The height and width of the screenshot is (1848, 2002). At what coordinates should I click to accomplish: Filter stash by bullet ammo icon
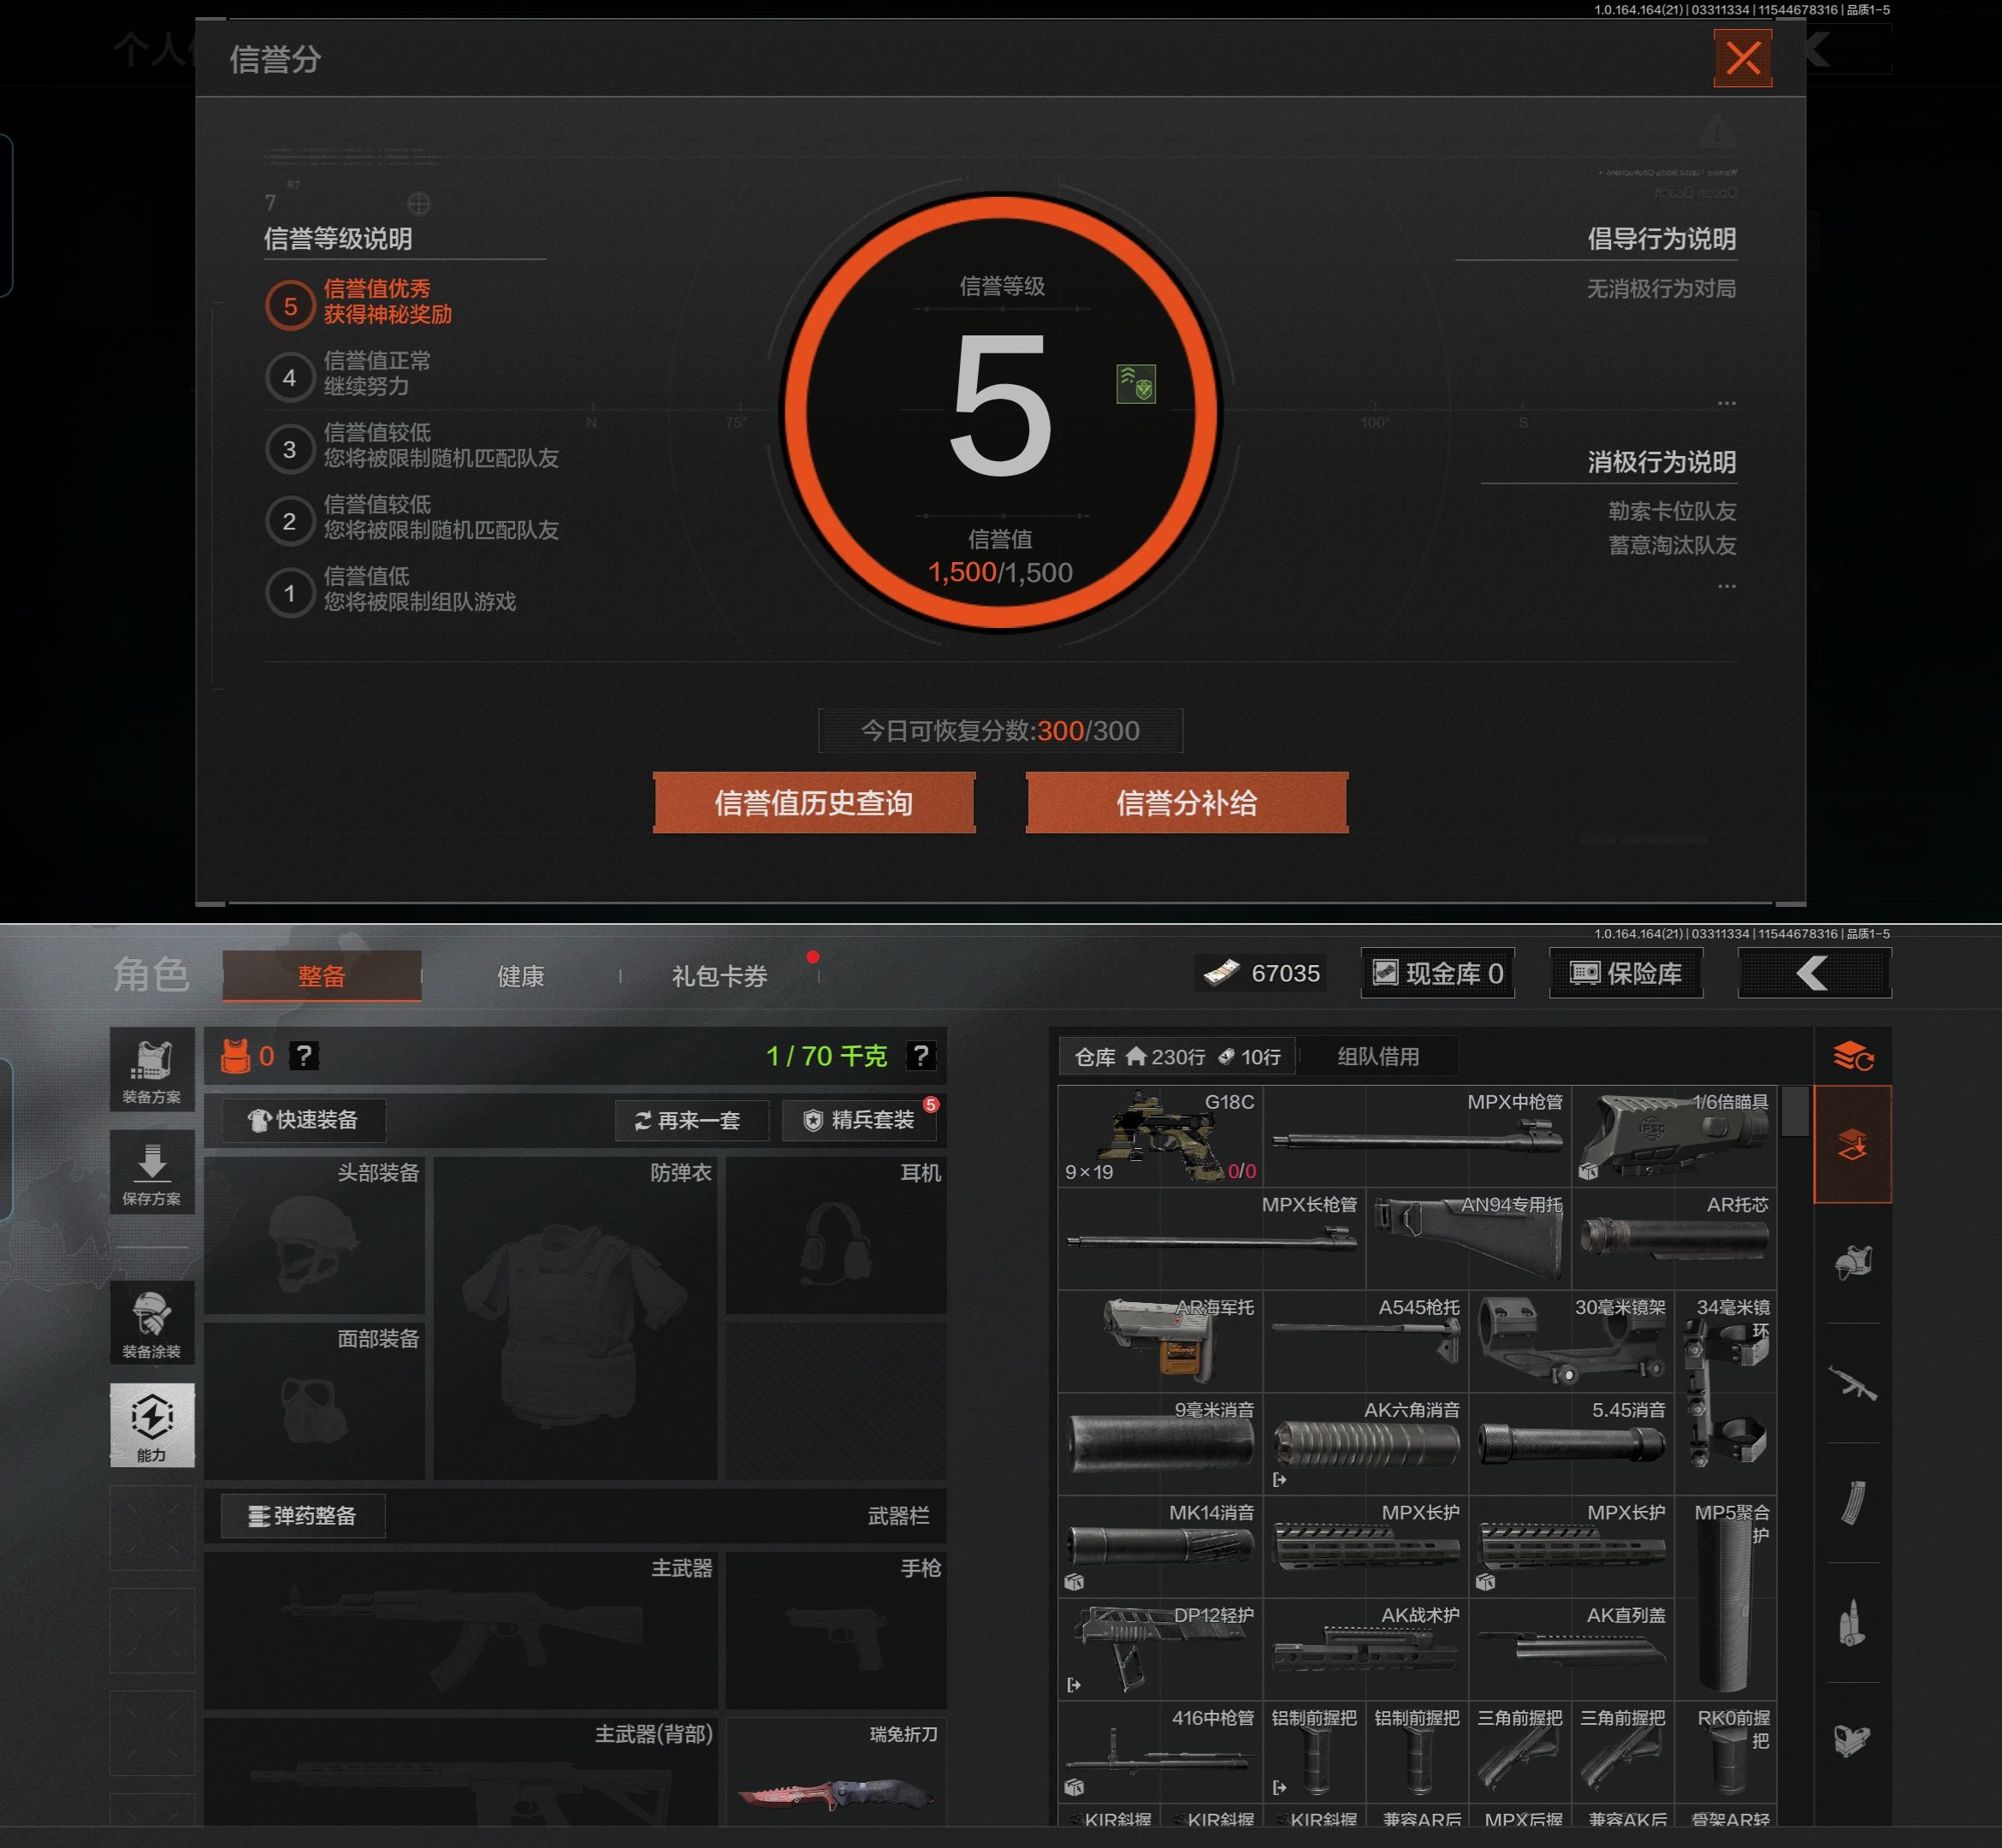[x=1852, y=1622]
